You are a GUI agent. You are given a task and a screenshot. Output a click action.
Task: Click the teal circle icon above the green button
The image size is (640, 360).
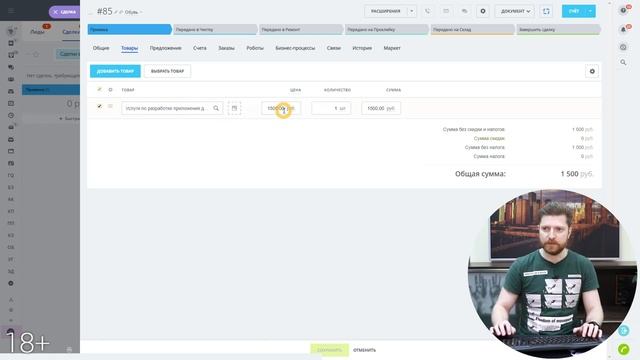[624, 330]
